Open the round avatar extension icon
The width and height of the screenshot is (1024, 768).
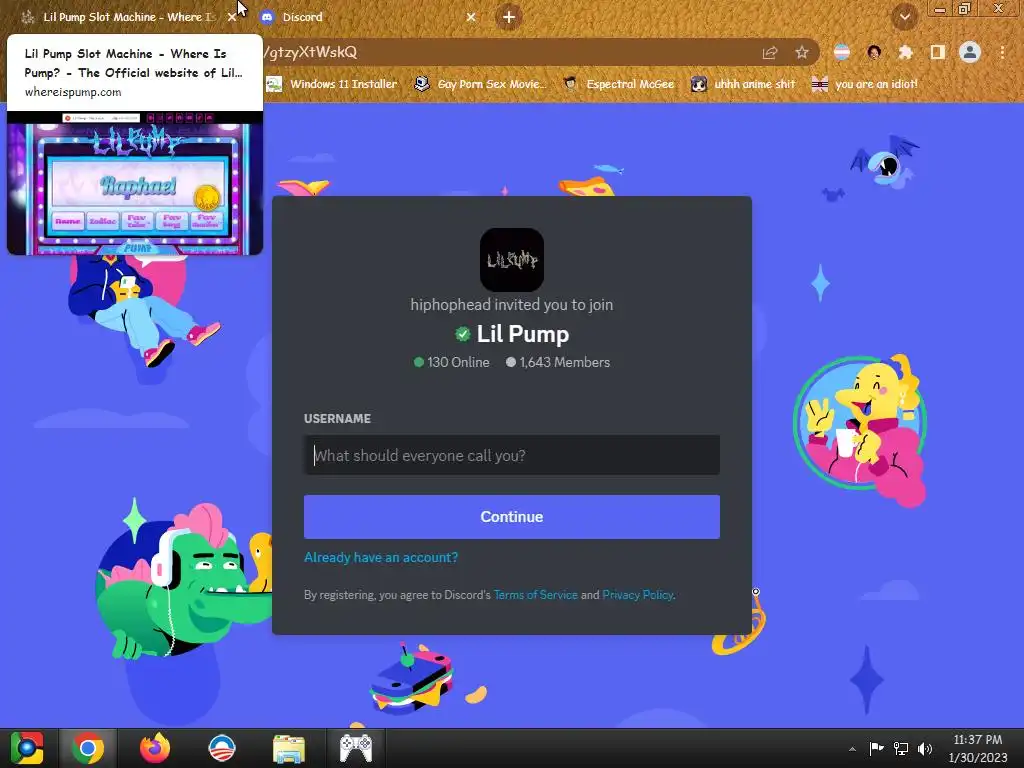pyautogui.click(x=874, y=52)
